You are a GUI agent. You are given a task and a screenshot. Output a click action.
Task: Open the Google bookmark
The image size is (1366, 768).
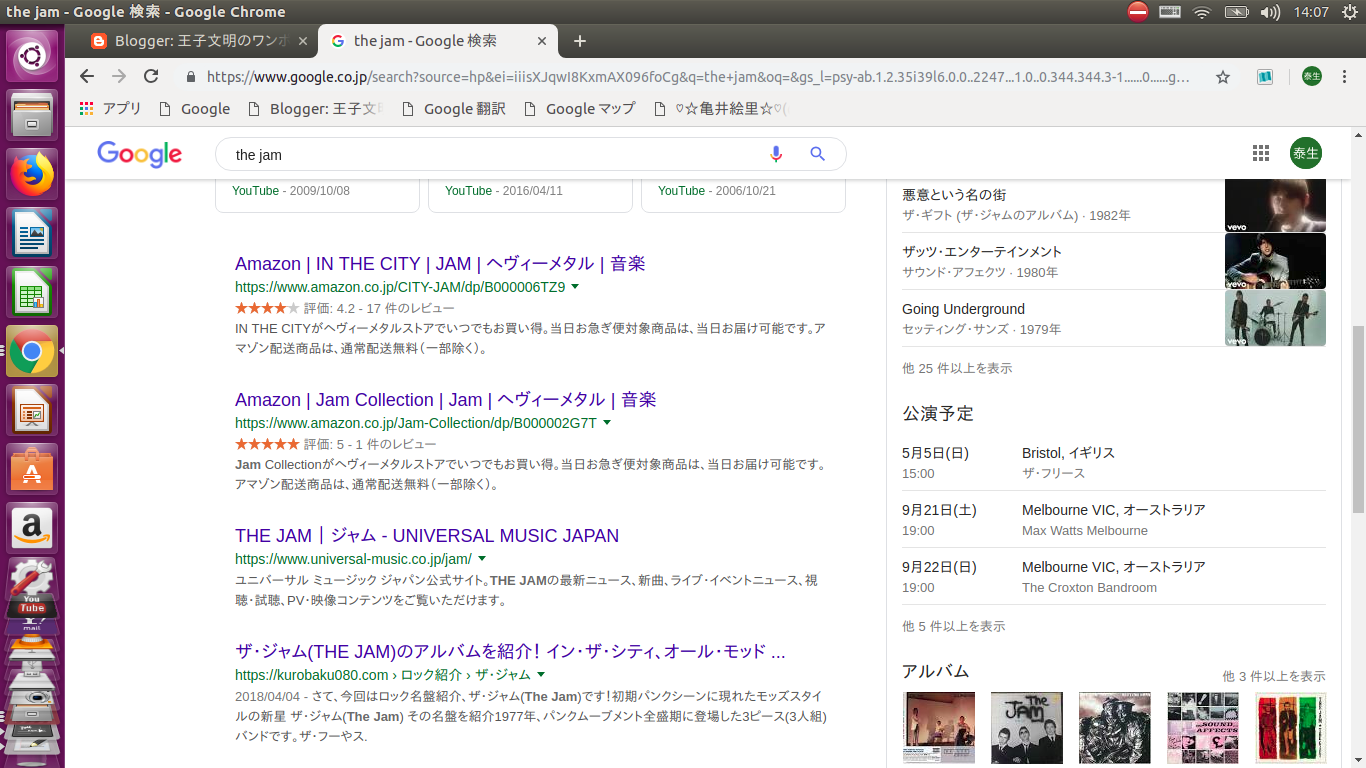click(x=194, y=109)
